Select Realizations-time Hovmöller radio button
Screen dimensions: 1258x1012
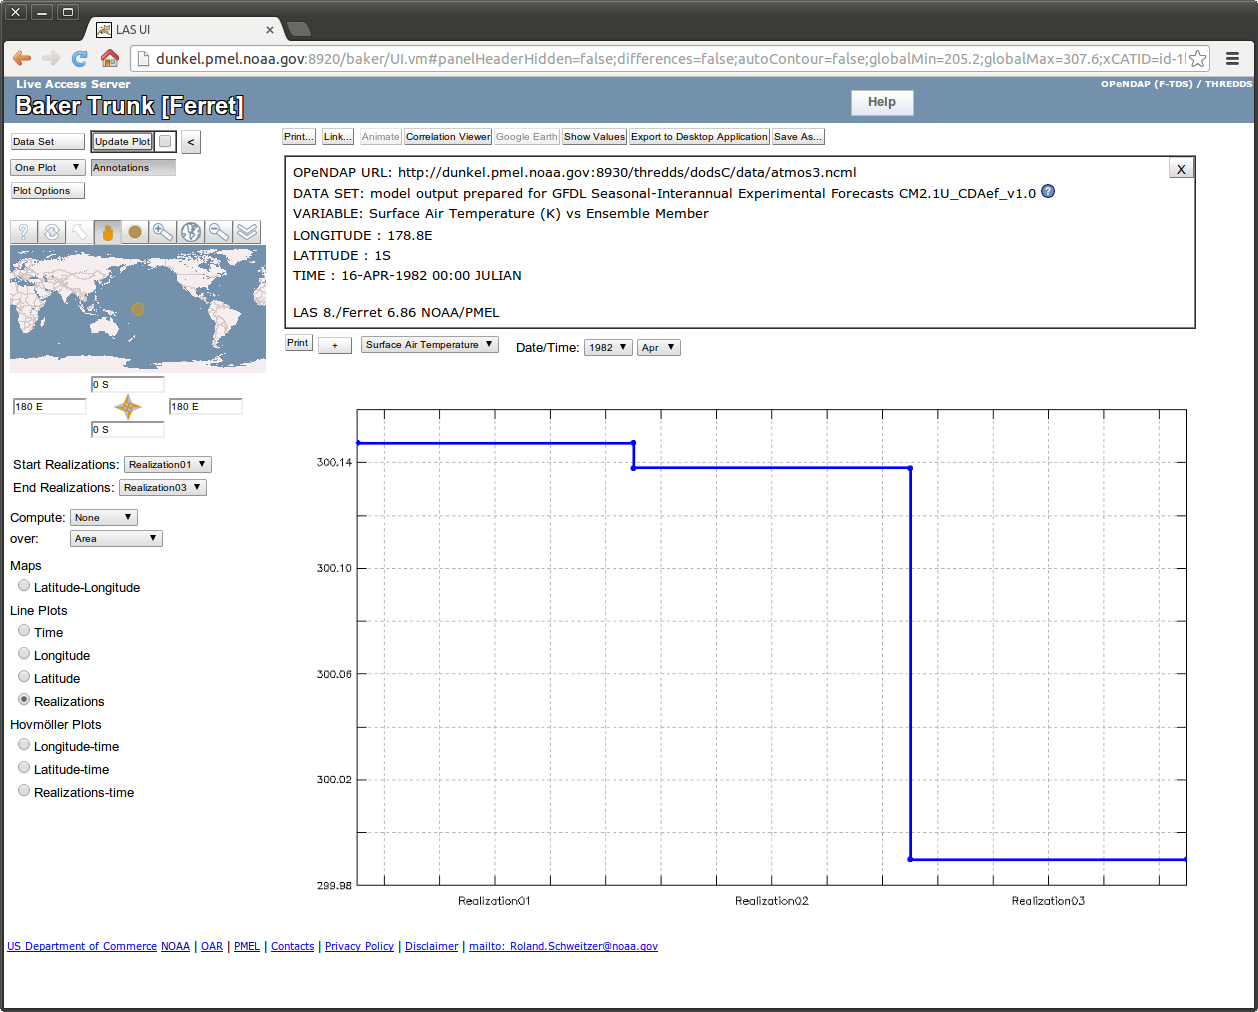(24, 791)
